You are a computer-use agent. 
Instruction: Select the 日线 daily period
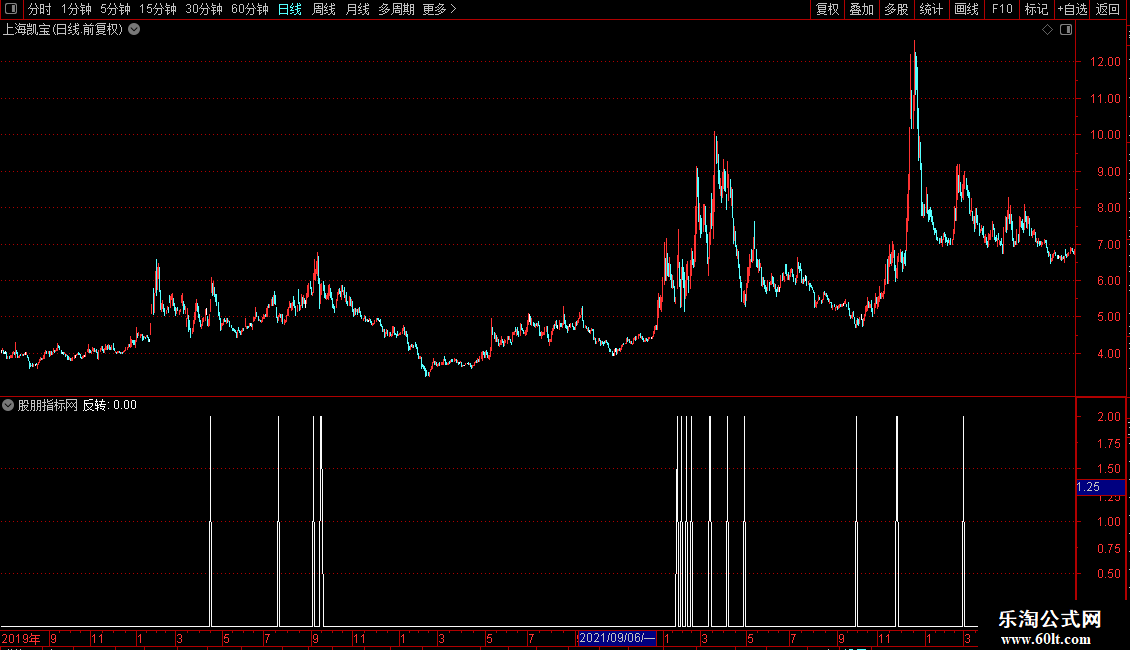tap(290, 9)
